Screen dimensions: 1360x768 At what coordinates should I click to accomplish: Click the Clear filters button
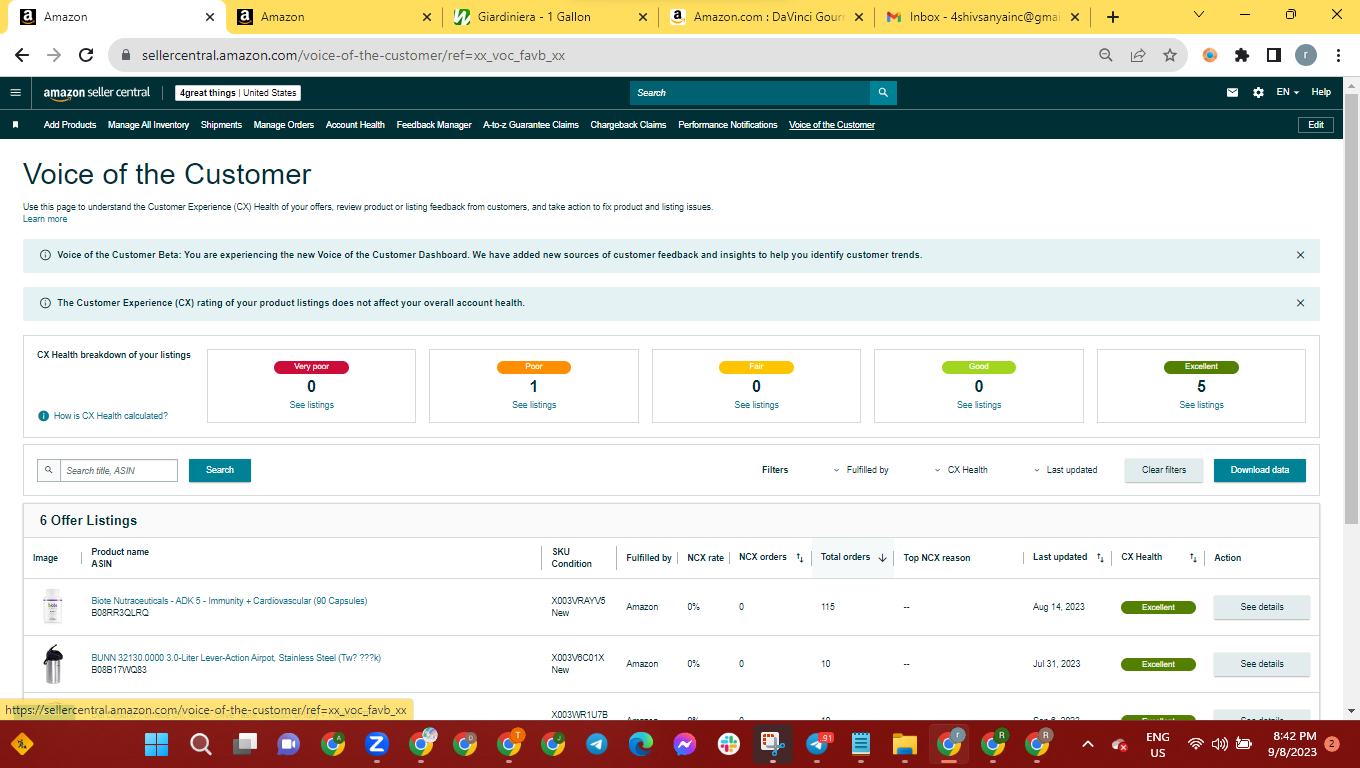(1164, 470)
